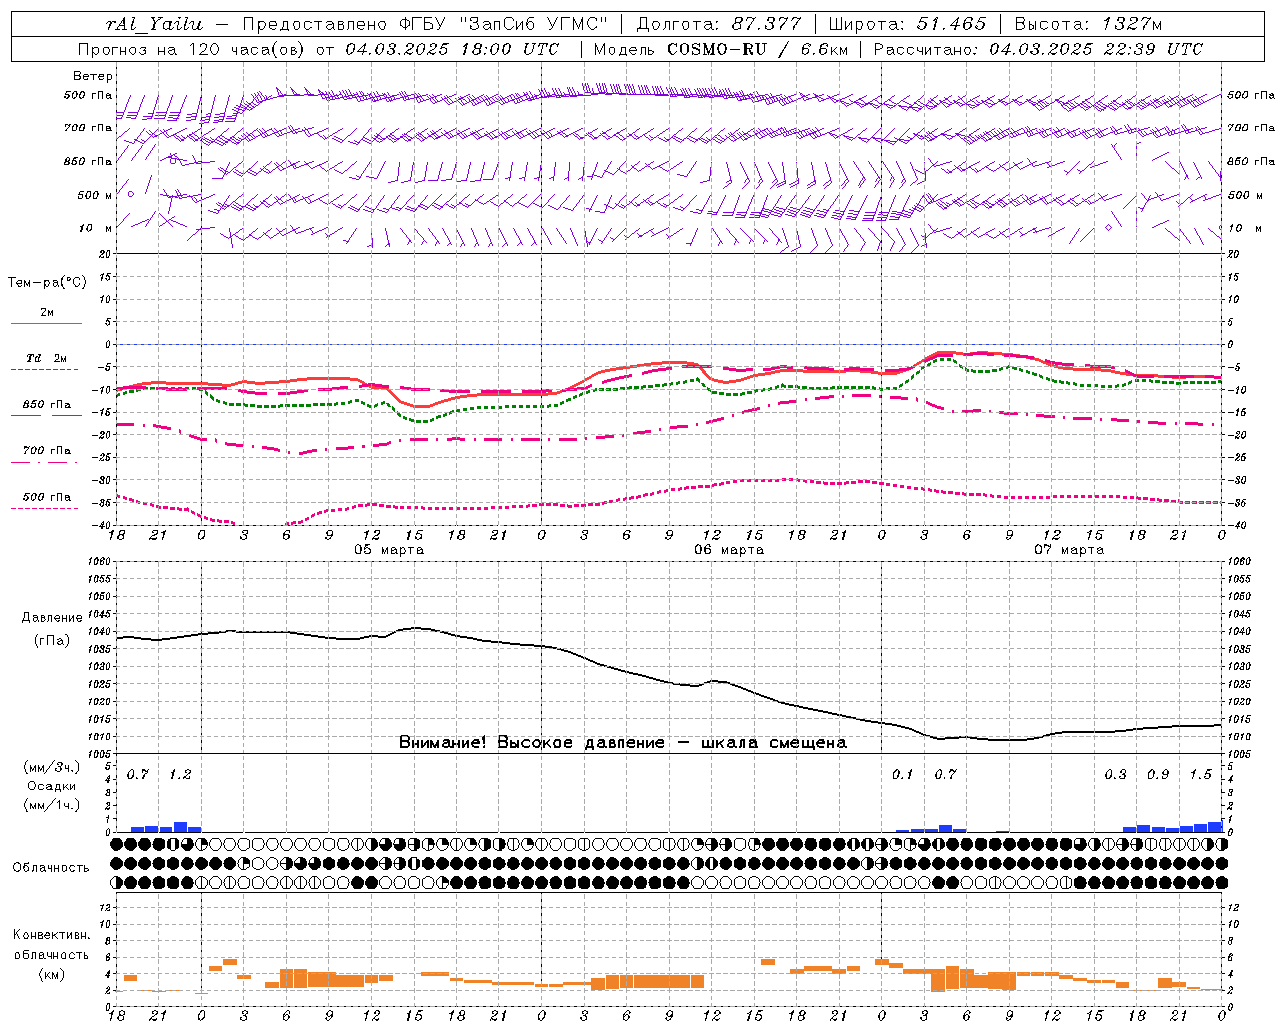Click the (мм/3ч.) precipitation unit label

click(52, 767)
